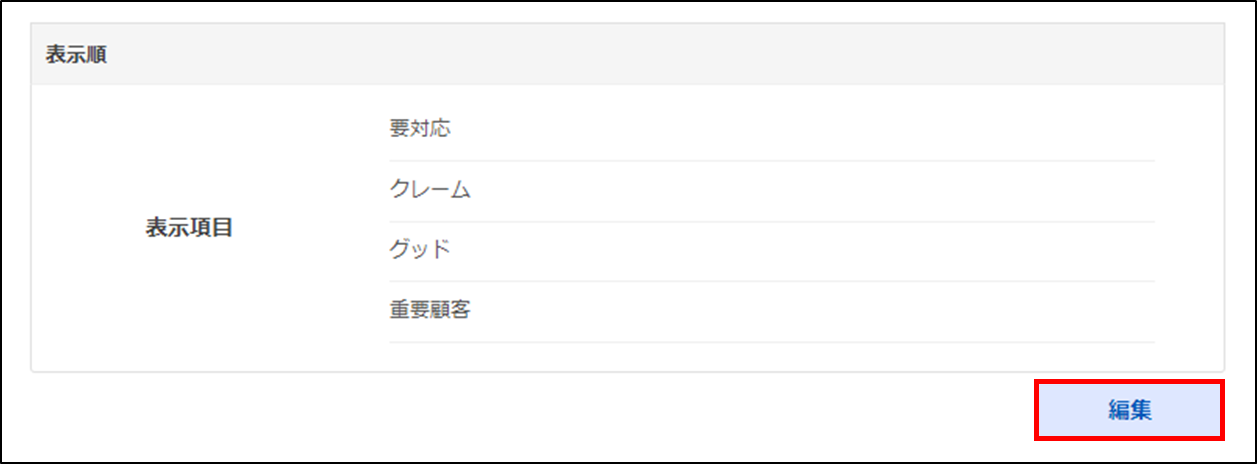
Task: Select the 要対応 display item
Action: (420, 129)
